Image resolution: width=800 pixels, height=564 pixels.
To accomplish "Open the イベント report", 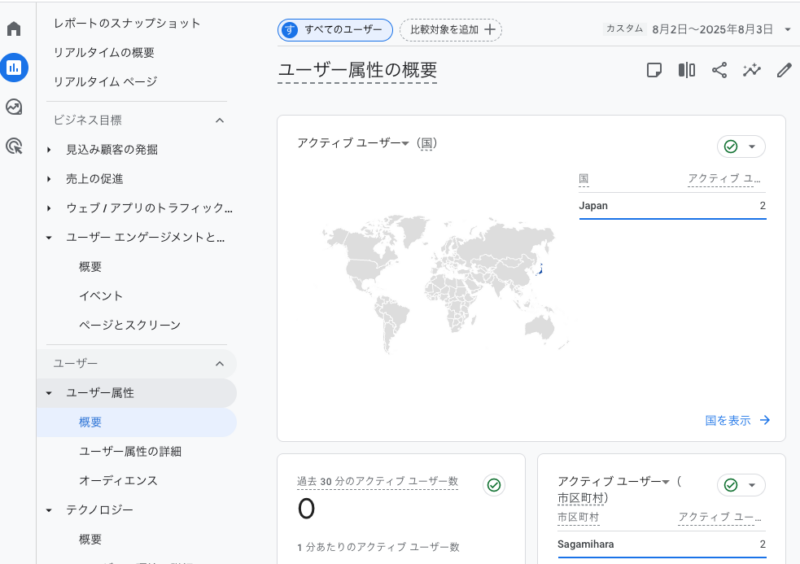I will [101, 296].
